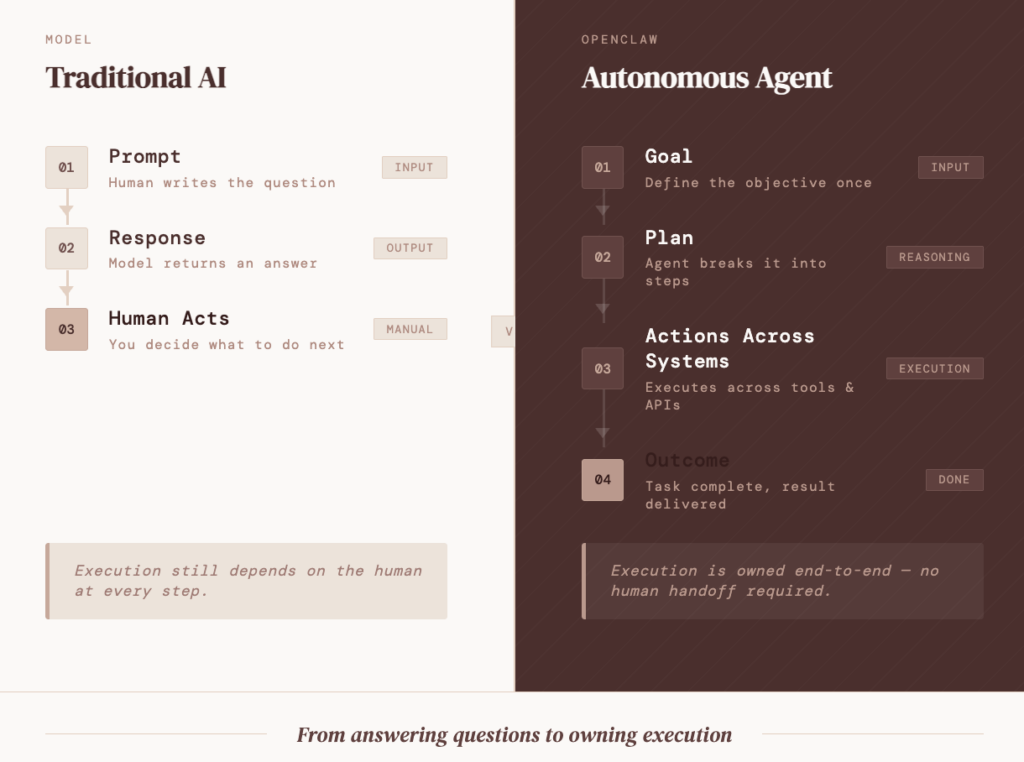Screen dimensions: 1024x762
Task: Click the 01 badge beside Goal
Action: click(x=602, y=167)
